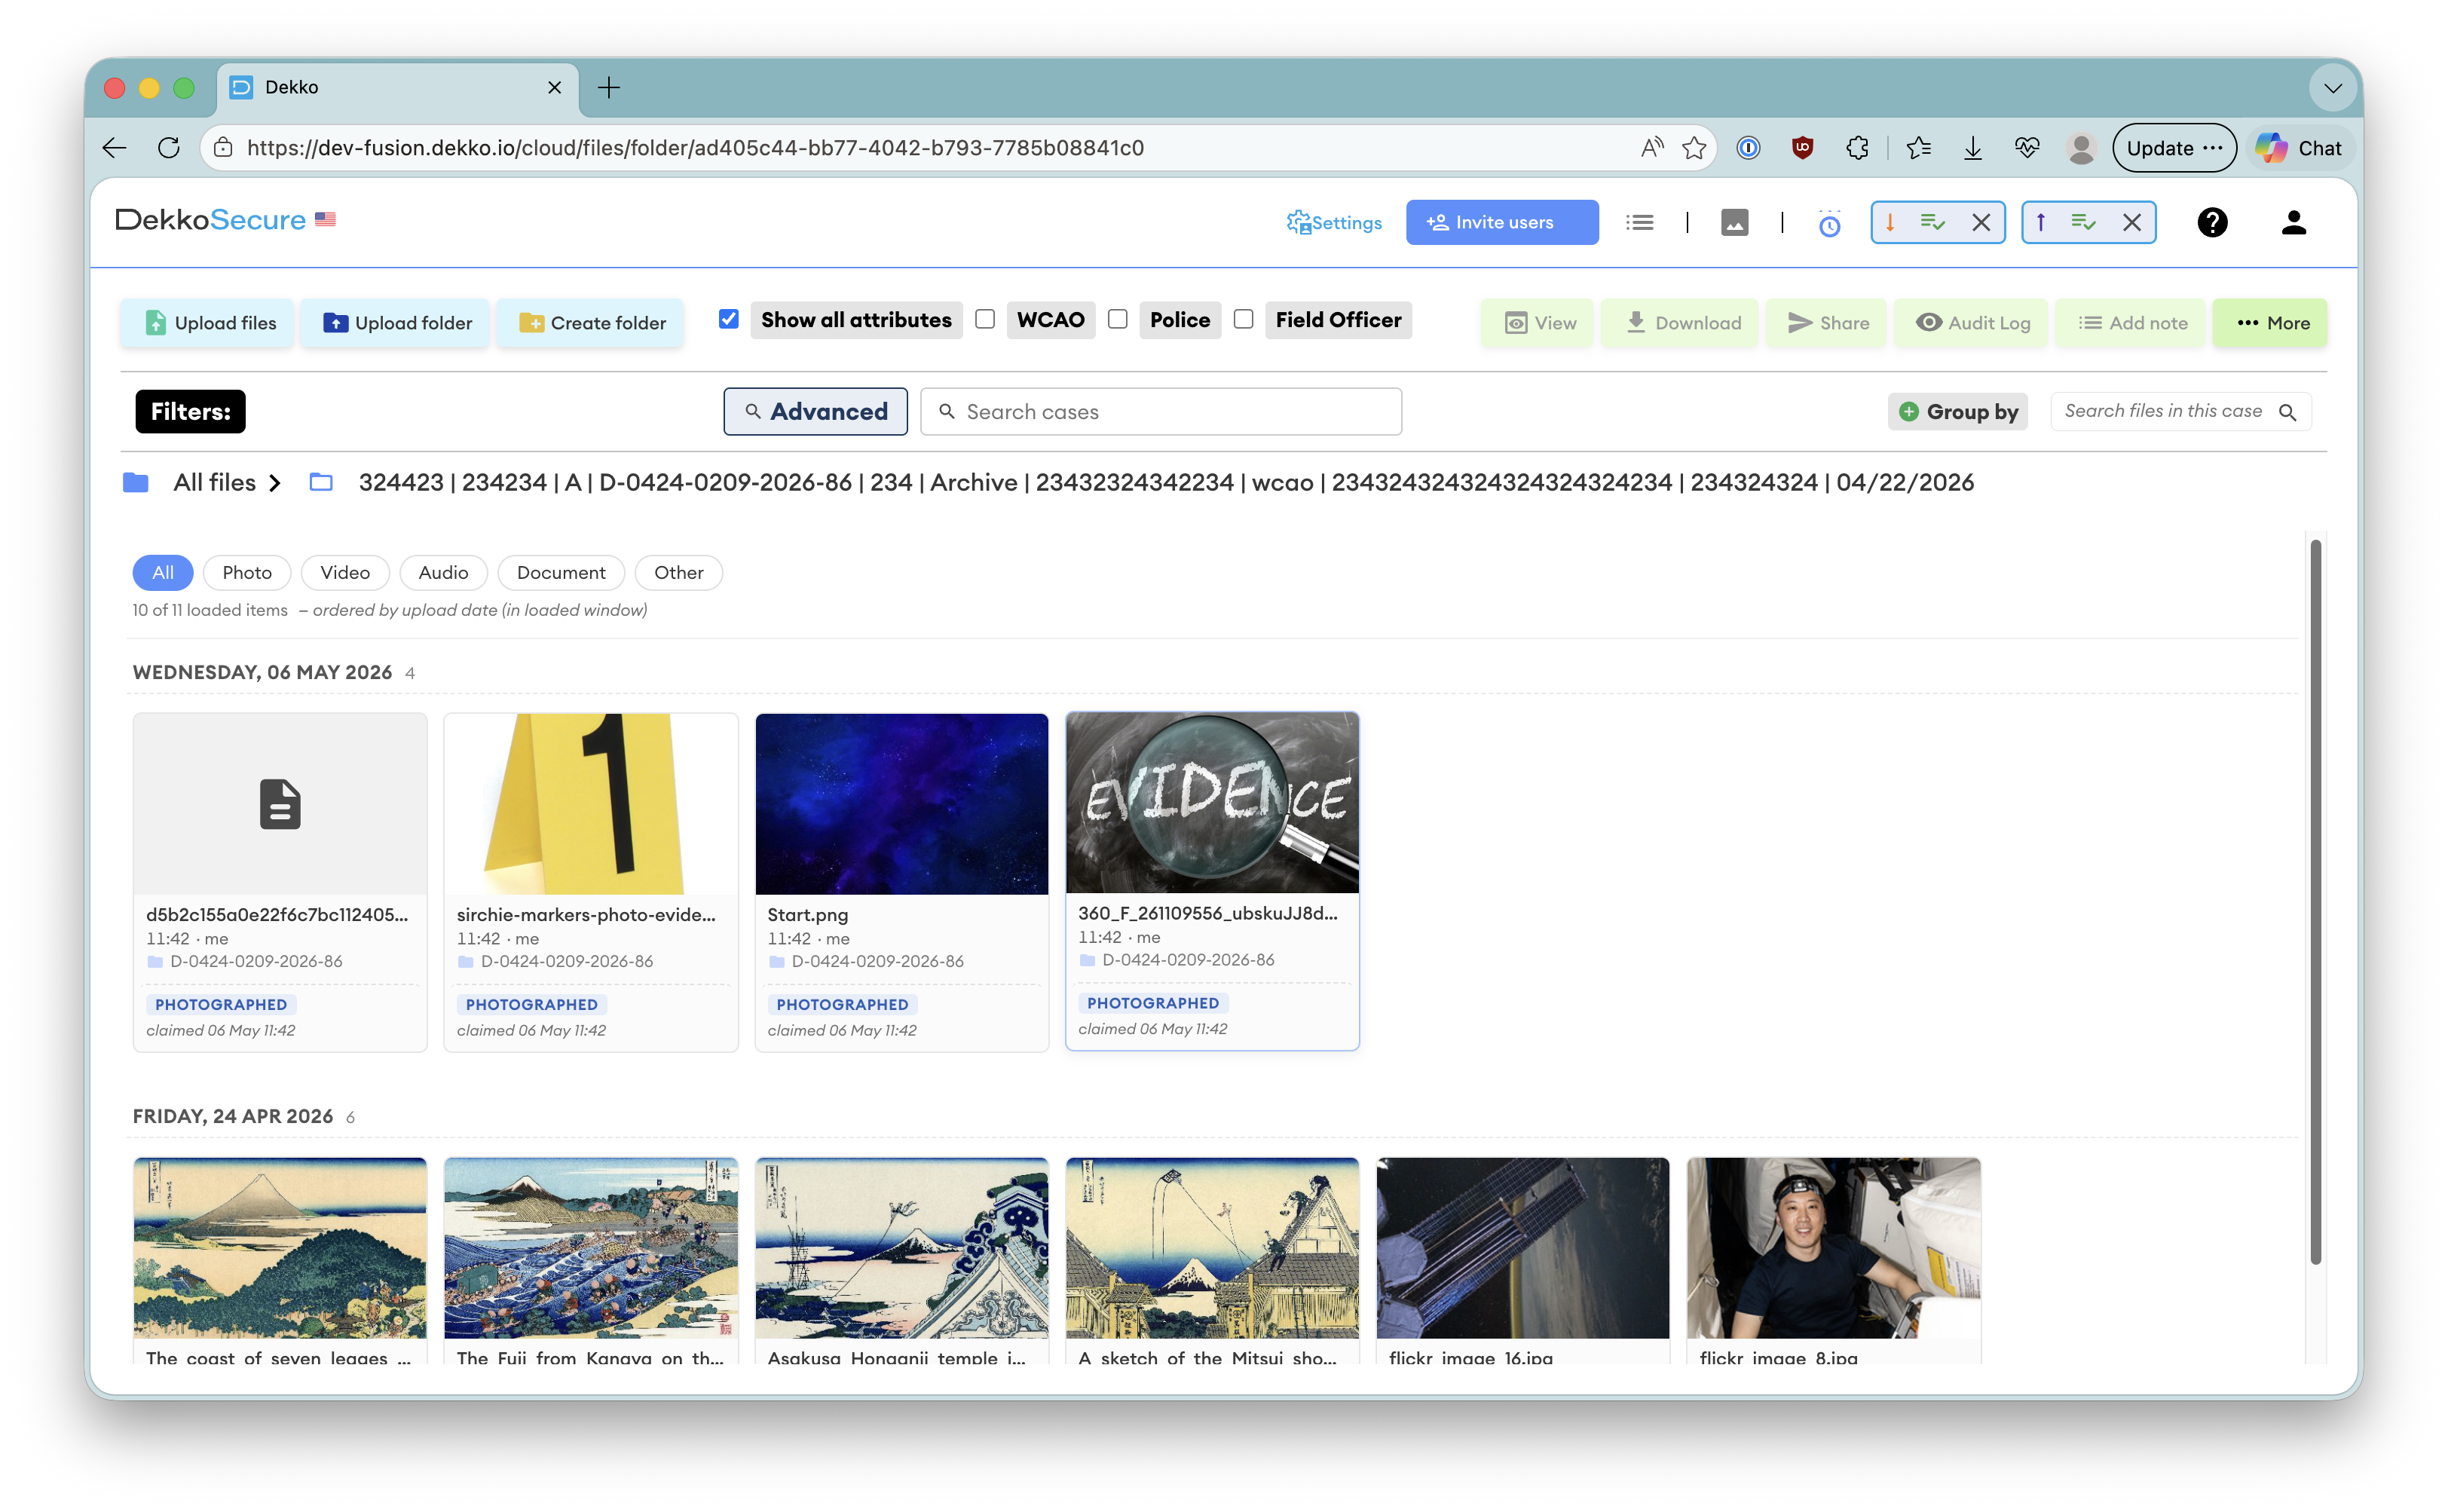
Task: Open the uBlock shield extension icon
Action: pos(1802,148)
